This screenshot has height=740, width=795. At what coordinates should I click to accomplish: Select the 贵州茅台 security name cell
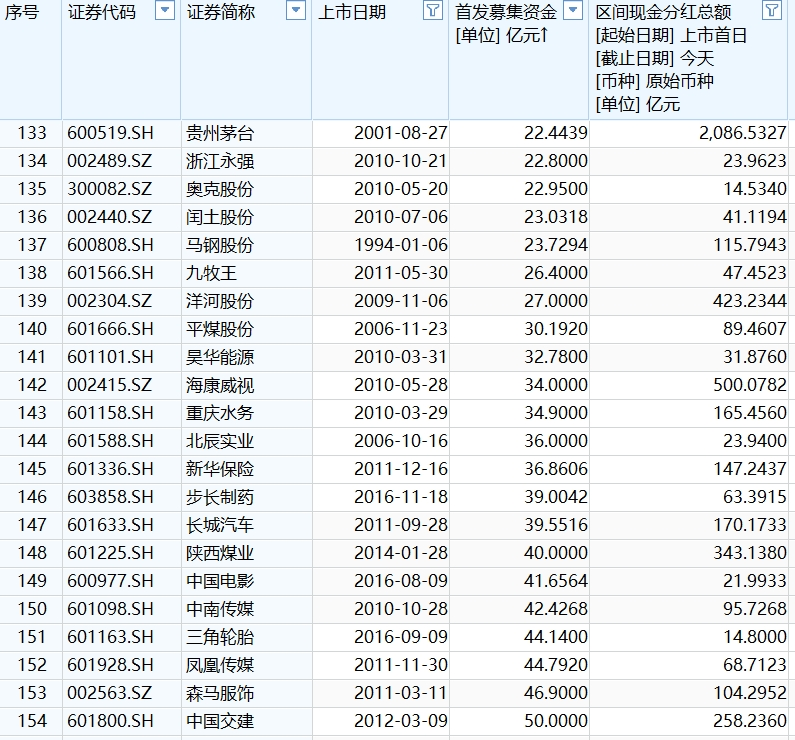coord(220,133)
